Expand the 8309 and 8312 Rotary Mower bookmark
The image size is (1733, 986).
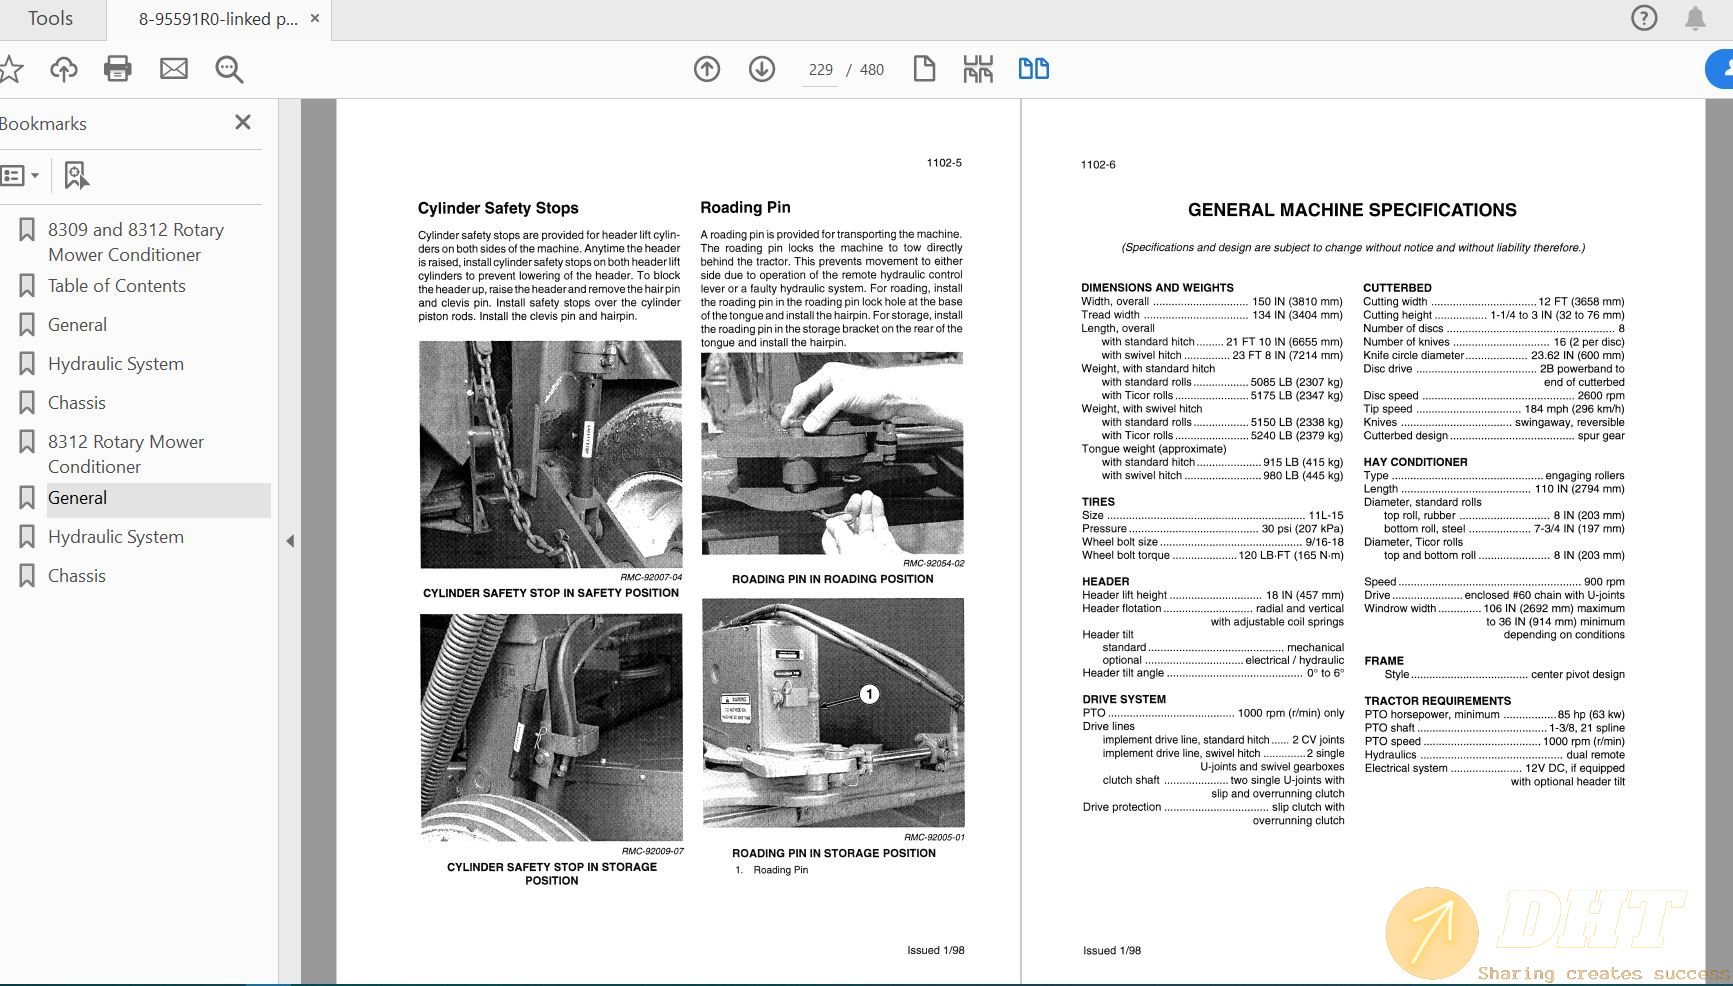pos(25,229)
